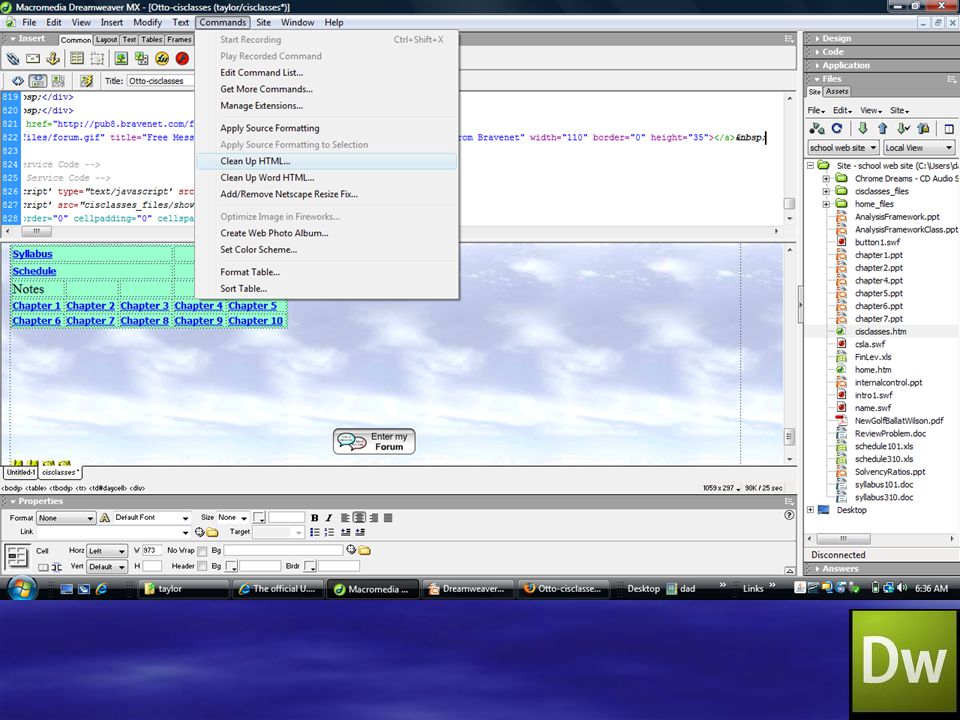The width and height of the screenshot is (960, 720).
Task: Toggle Align Right text button
Action: 373,518
